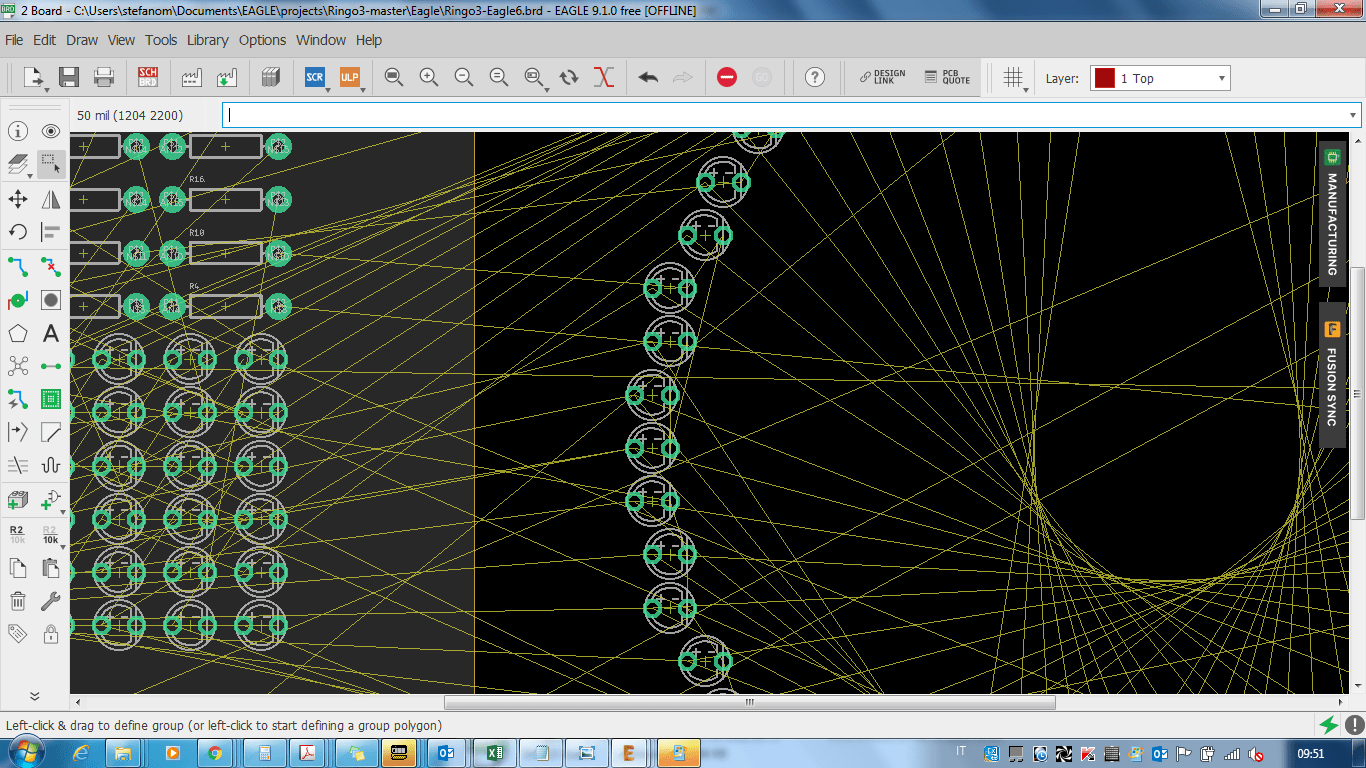Choose the Via tool
This screenshot has width=1366, height=768.
[18, 300]
